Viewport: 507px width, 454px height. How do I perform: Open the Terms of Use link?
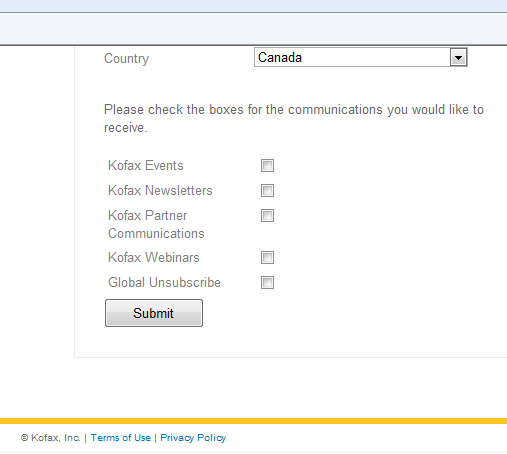[x=121, y=438]
